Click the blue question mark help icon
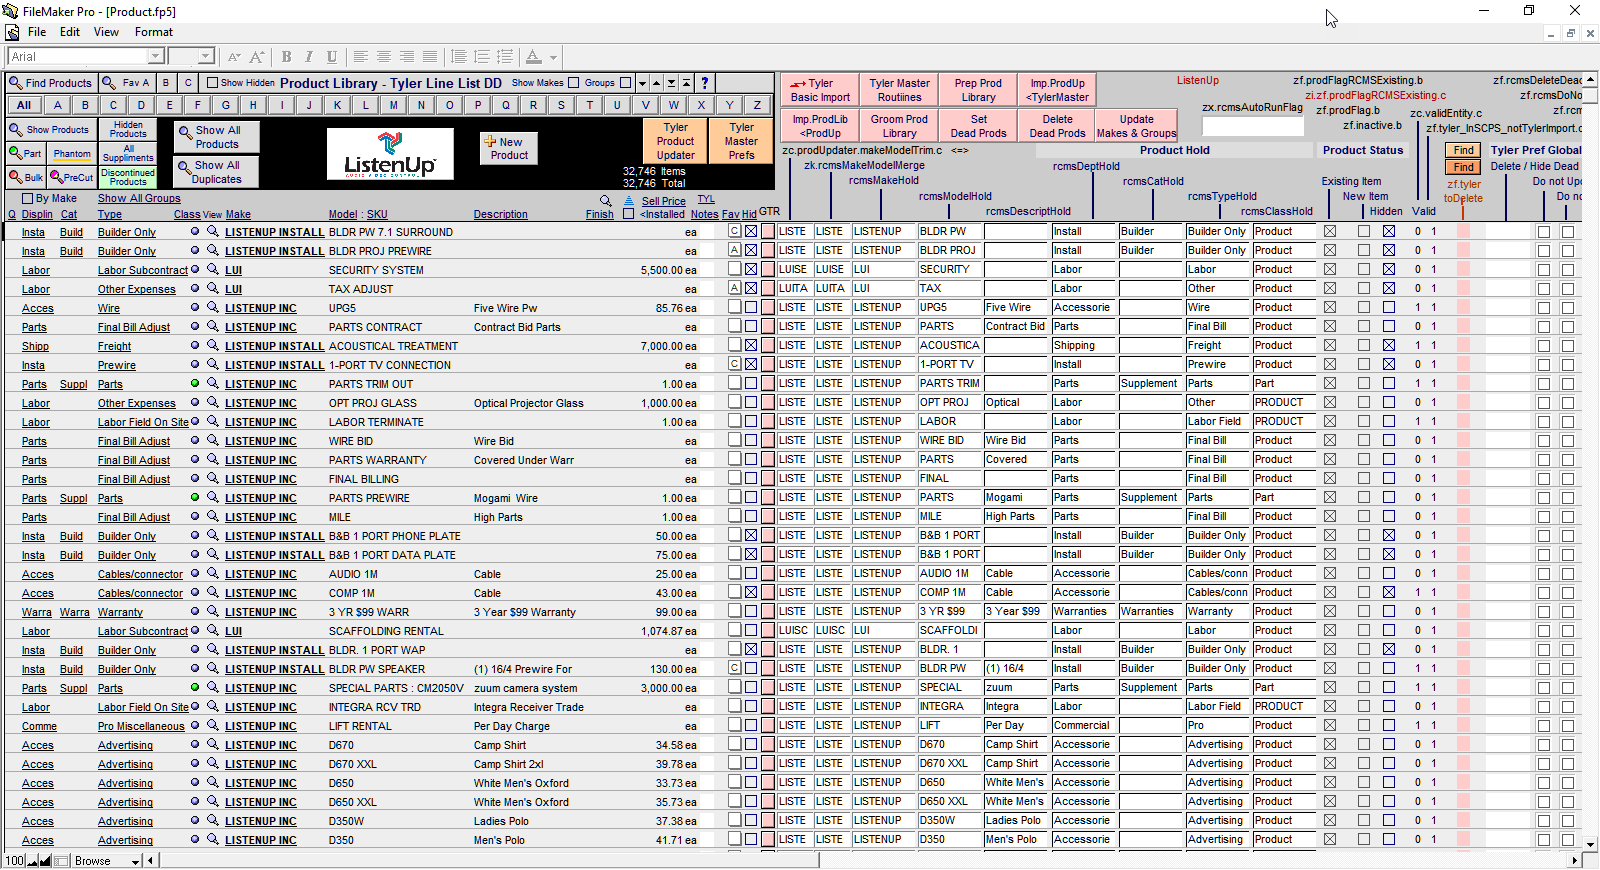The image size is (1600, 870). 705,83
